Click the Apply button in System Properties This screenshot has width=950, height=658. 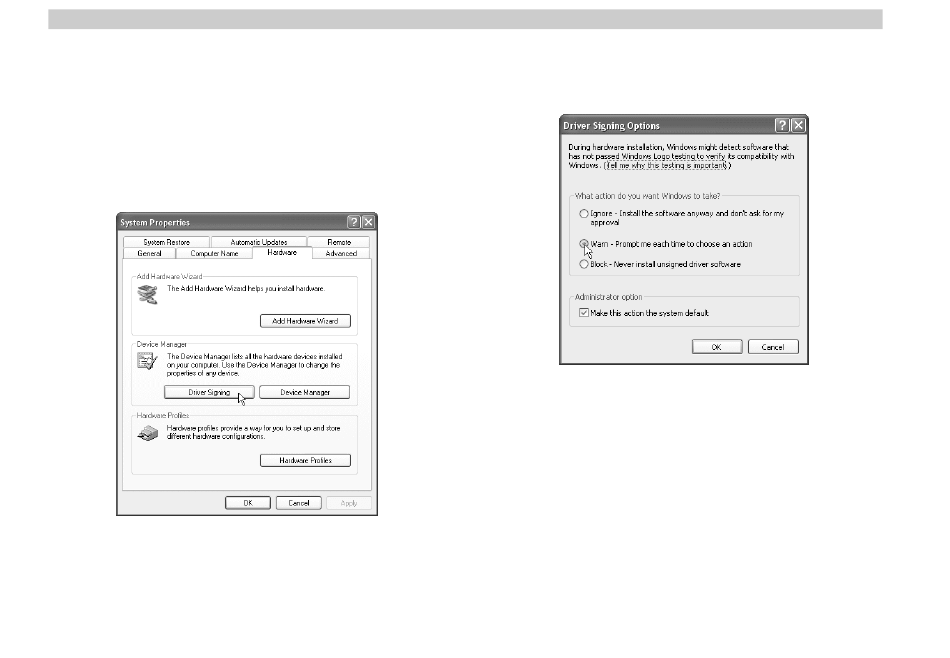(349, 503)
